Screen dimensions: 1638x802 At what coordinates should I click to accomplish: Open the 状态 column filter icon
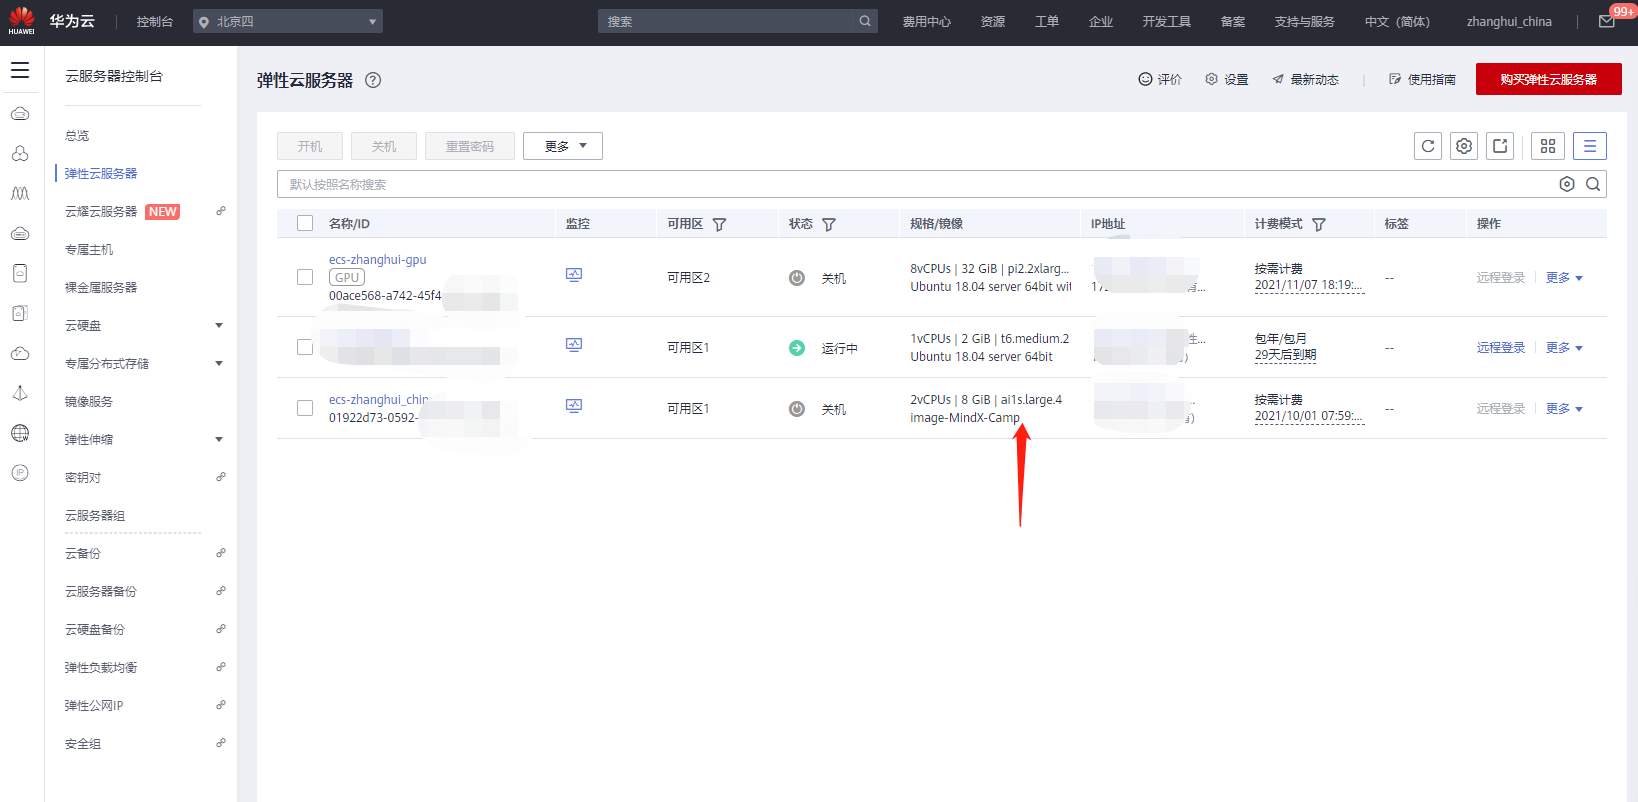coord(829,224)
